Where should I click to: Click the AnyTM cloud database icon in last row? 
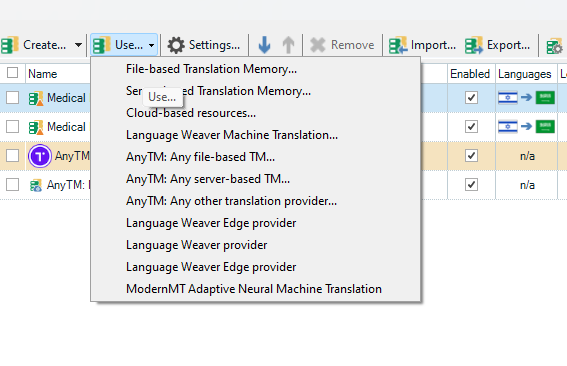(x=35, y=185)
